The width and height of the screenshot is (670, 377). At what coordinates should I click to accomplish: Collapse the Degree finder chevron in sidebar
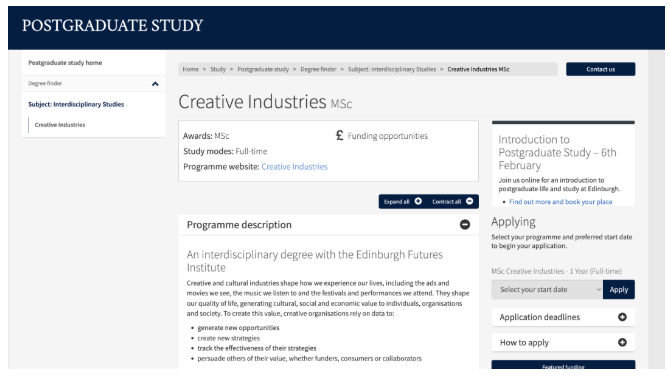(155, 84)
